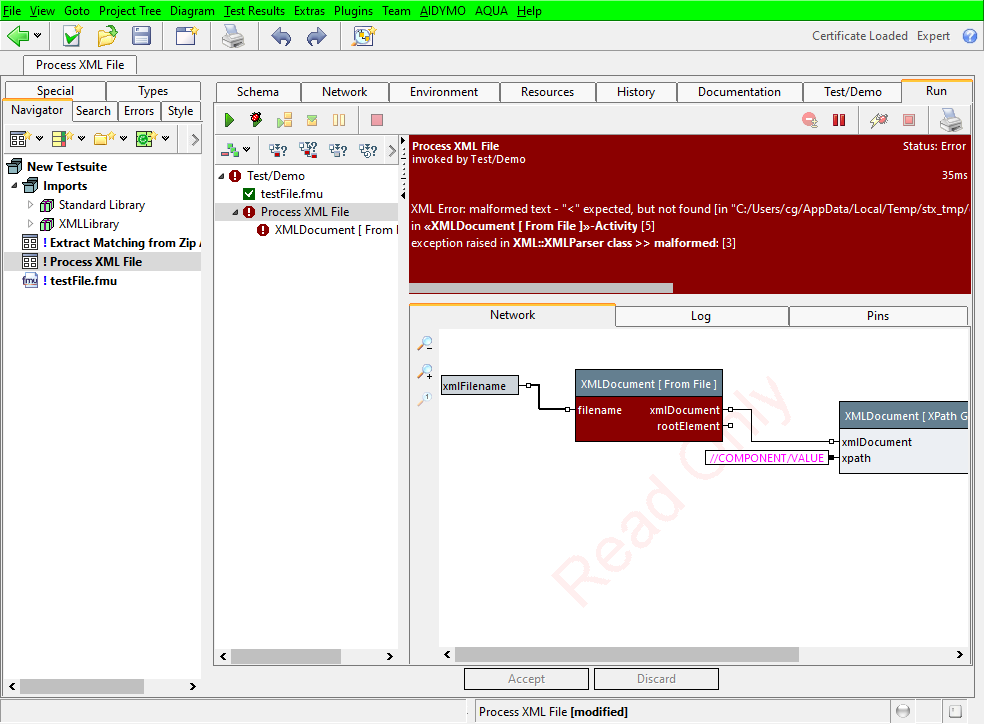Click the error message horizontal scrollbar
The height and width of the screenshot is (724, 984).
coord(541,288)
